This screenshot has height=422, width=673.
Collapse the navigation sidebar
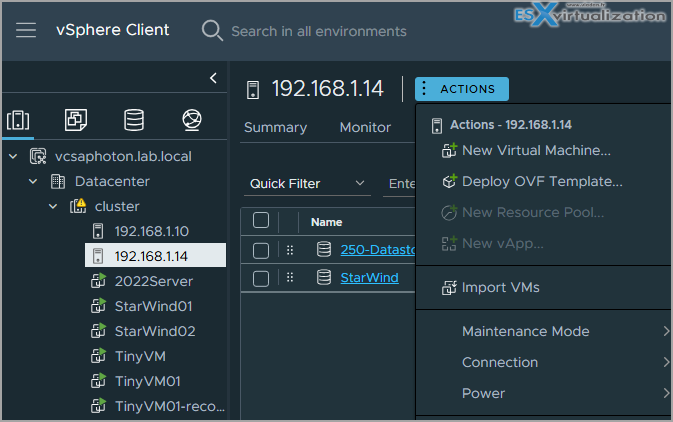213,78
